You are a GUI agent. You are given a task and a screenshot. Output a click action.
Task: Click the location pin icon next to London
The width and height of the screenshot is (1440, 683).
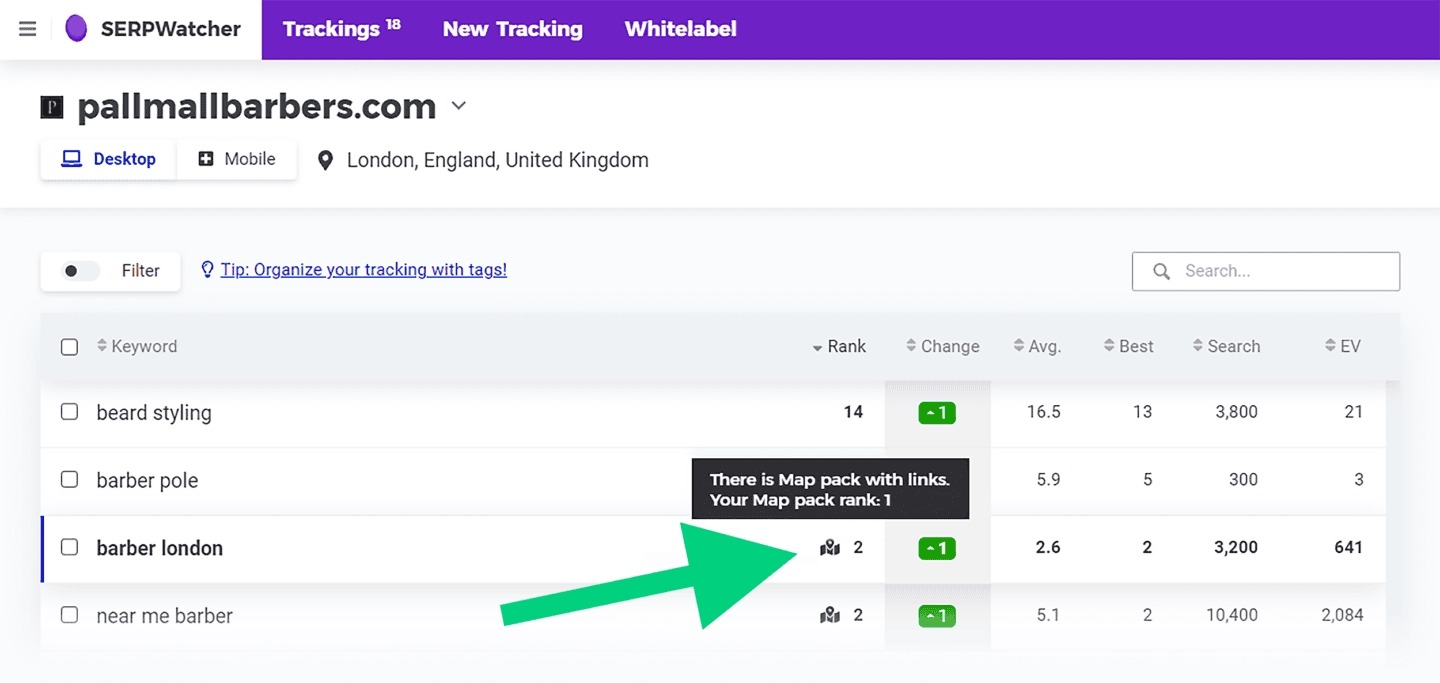pos(325,159)
